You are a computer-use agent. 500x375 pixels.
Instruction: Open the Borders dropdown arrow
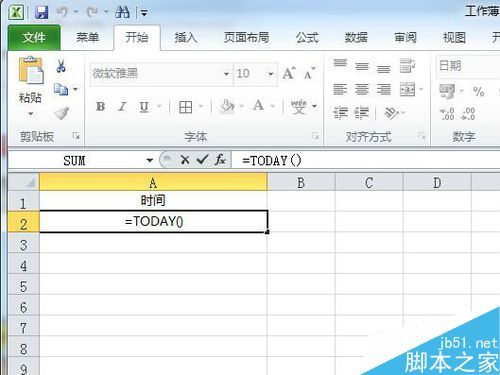coord(201,107)
